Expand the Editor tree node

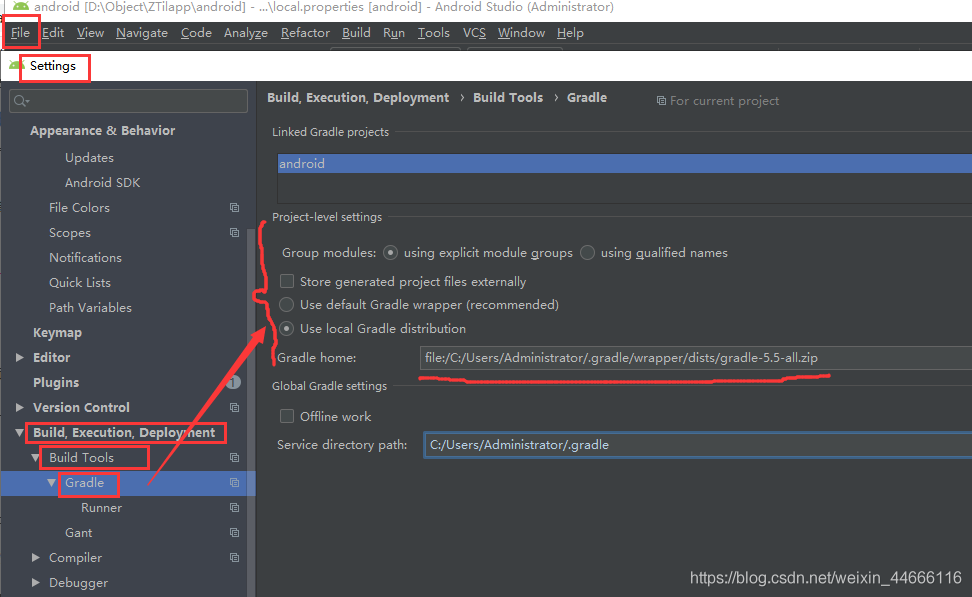(20, 357)
